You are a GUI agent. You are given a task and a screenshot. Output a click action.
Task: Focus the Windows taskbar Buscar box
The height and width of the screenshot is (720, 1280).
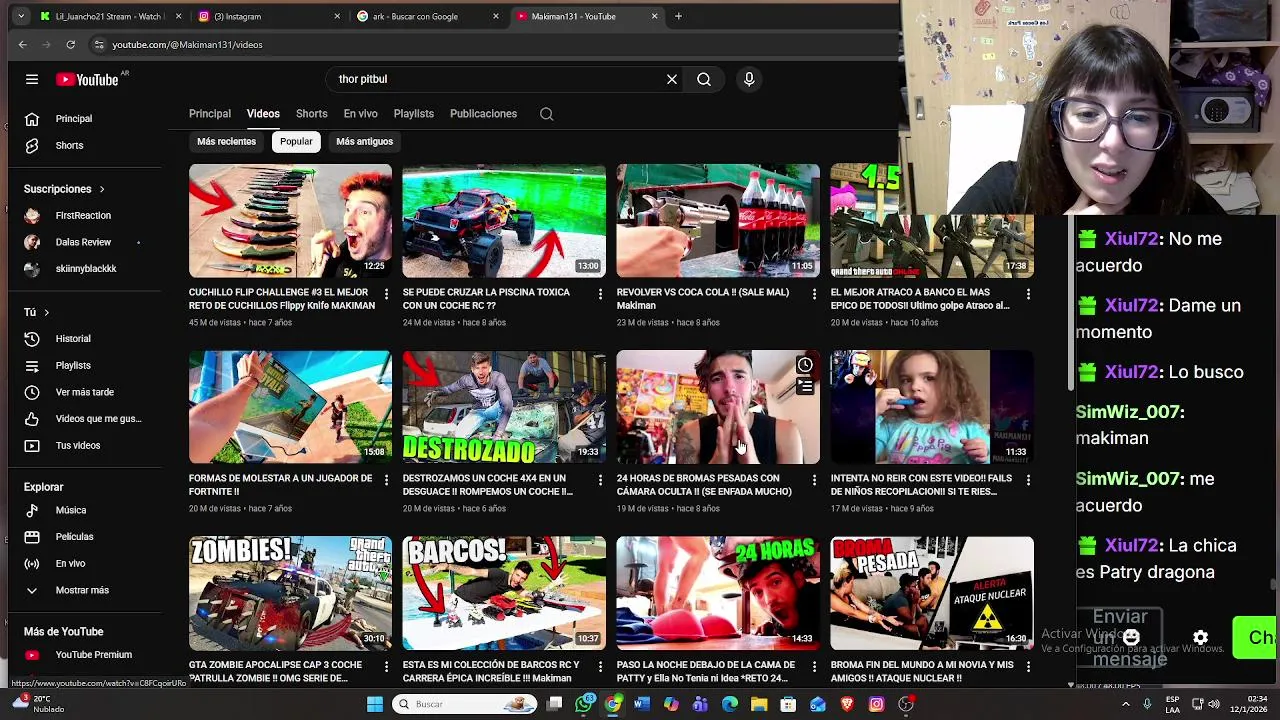(464, 704)
